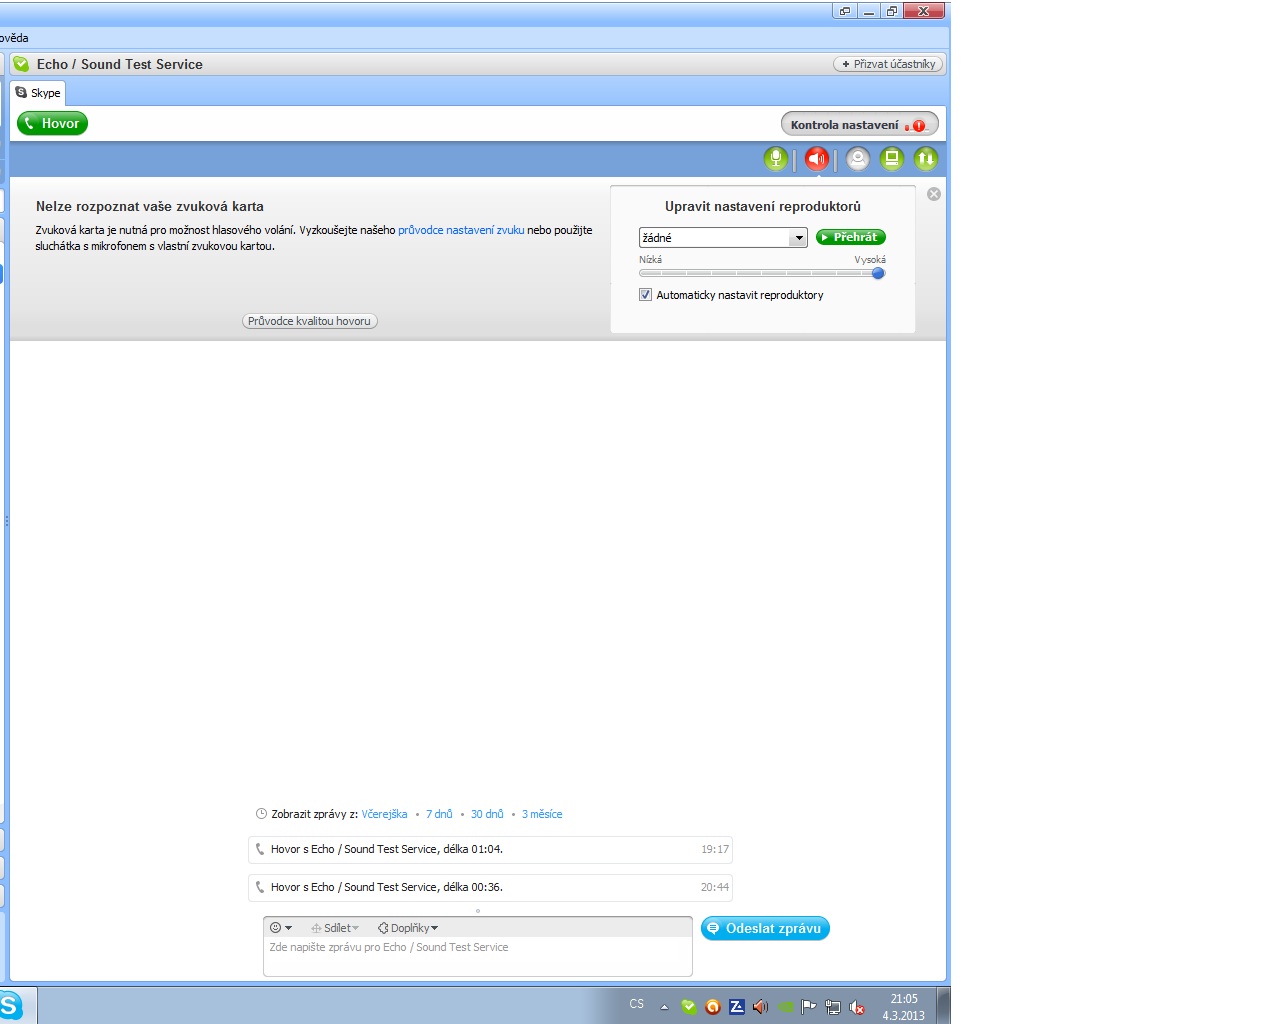Click the Skype tray status icon
Image resolution: width=1280 pixels, height=1024 pixels.
coord(689,1007)
